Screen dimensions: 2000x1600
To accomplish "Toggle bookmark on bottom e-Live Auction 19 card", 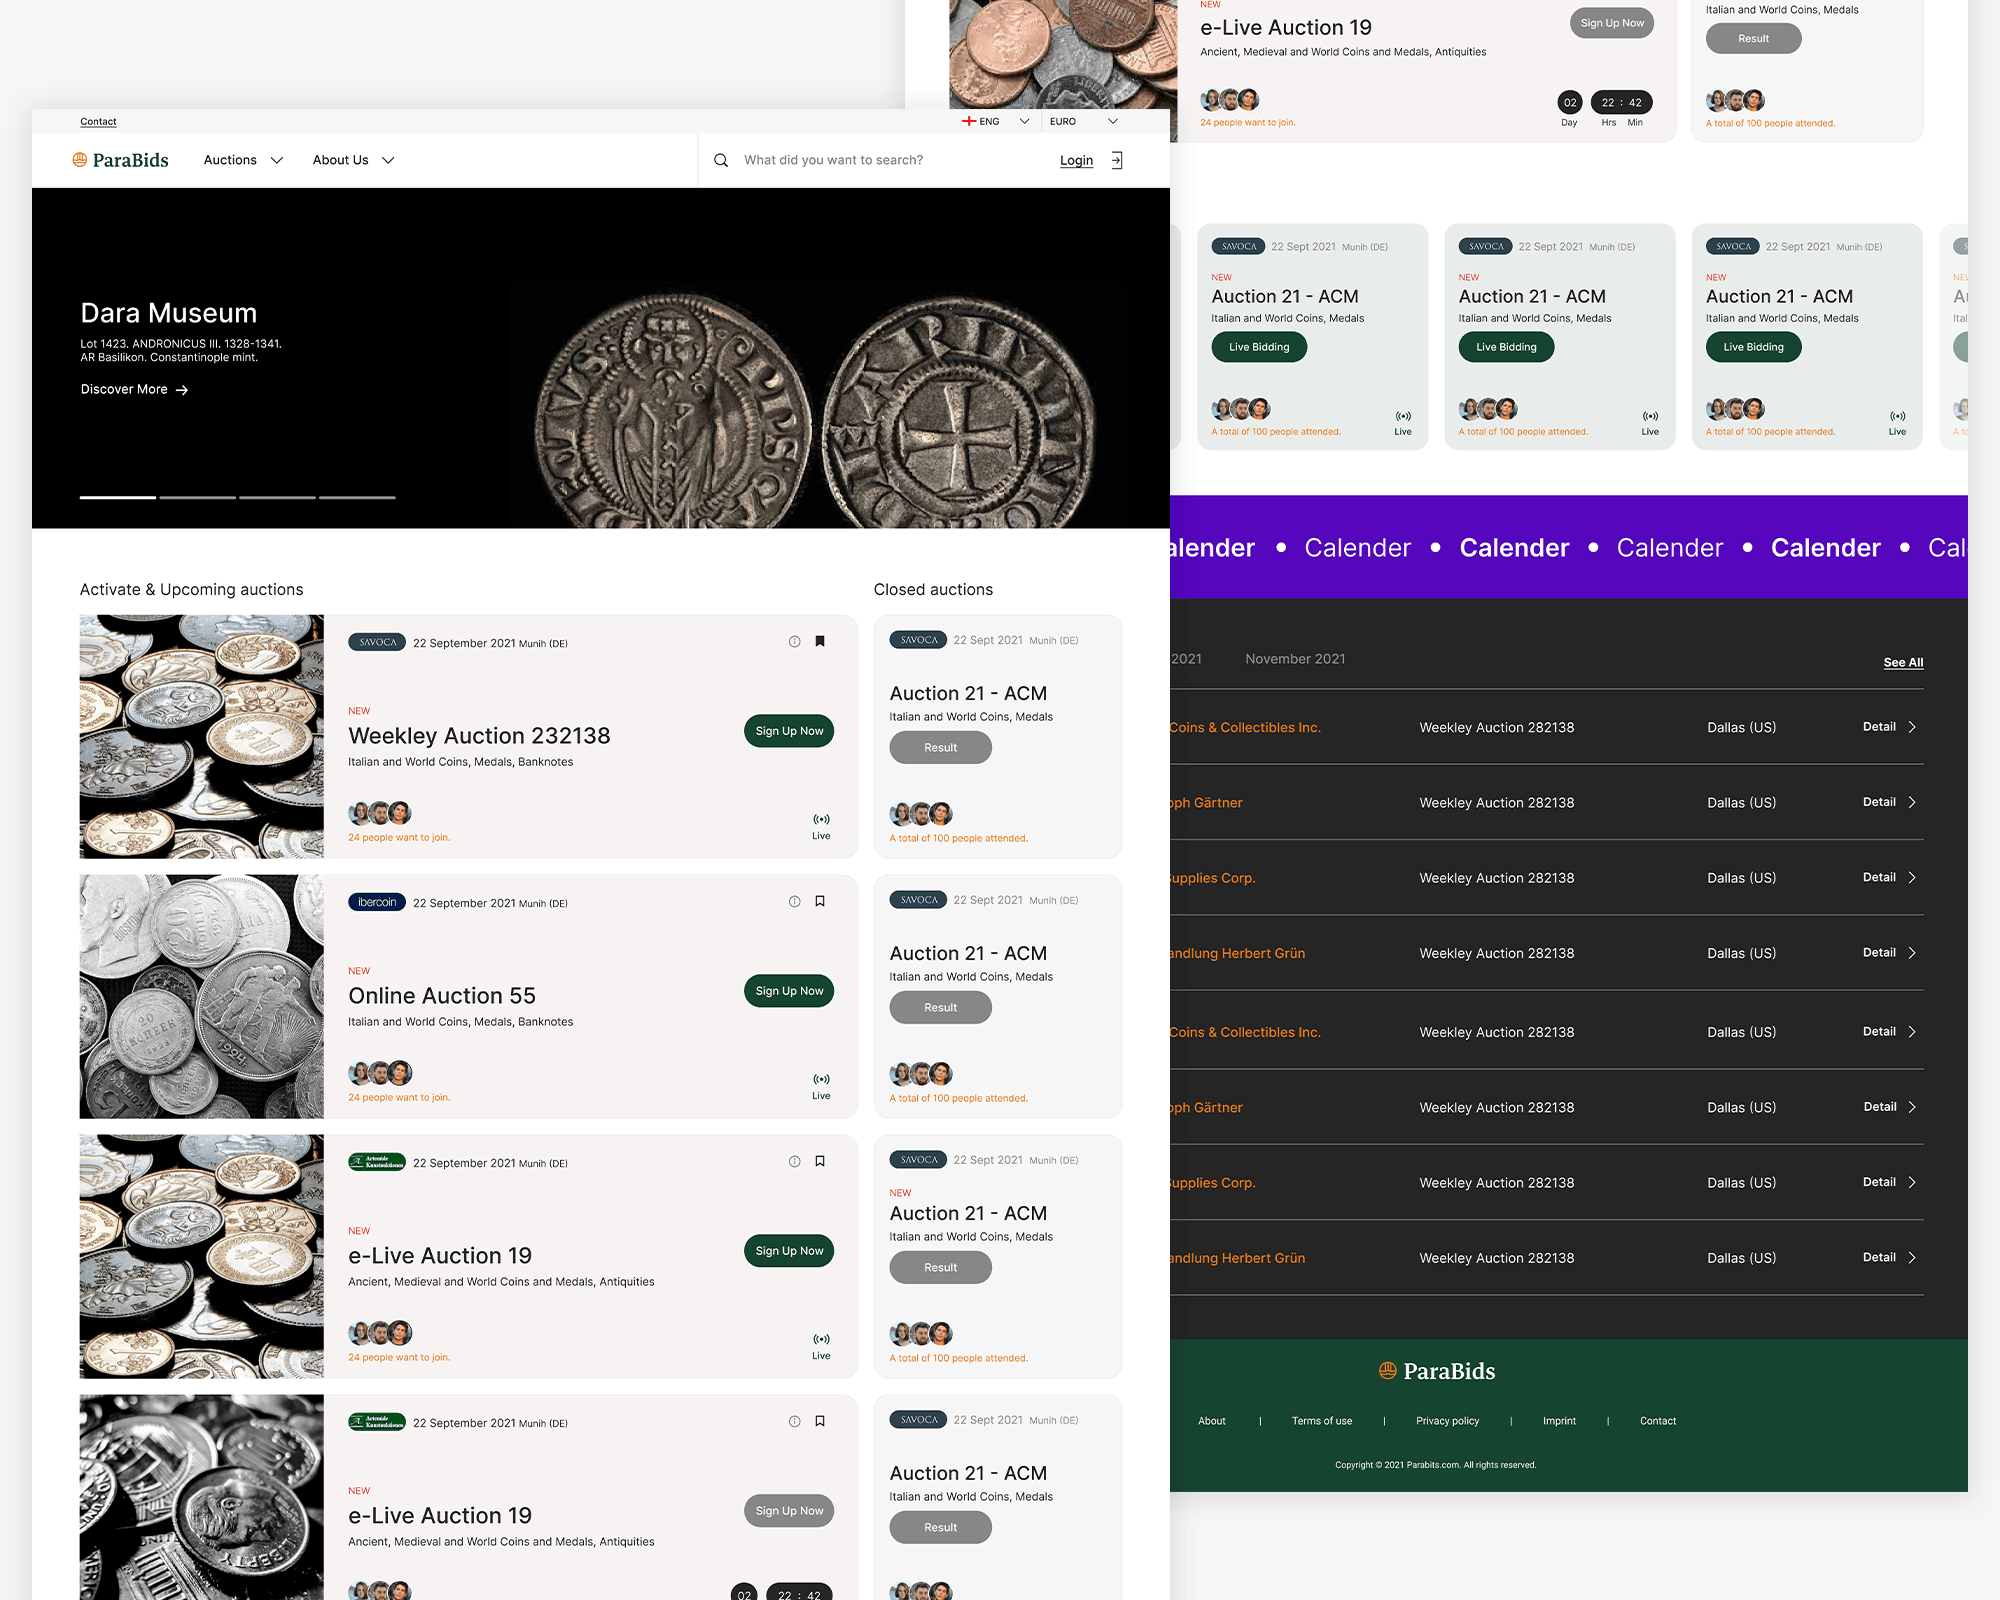I will coord(820,1422).
